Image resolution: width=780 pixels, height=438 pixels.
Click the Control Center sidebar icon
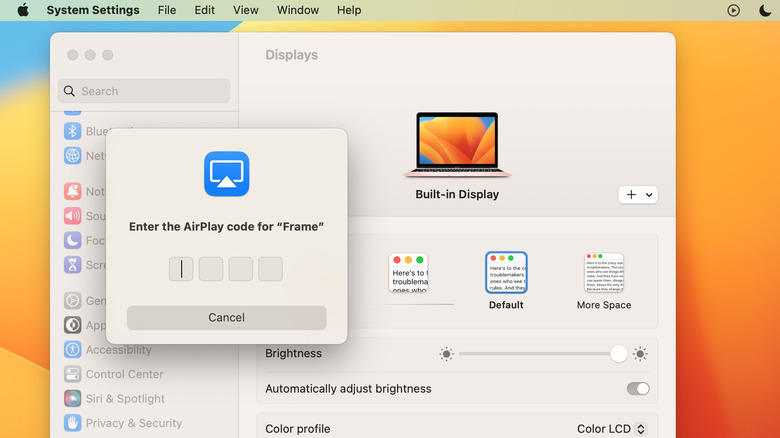[72, 374]
